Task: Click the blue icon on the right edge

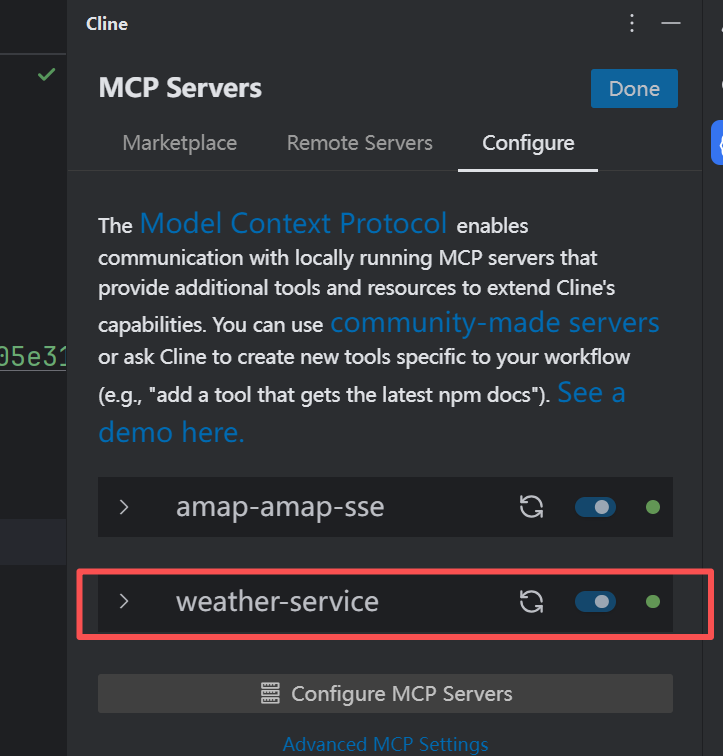Action: point(717,143)
